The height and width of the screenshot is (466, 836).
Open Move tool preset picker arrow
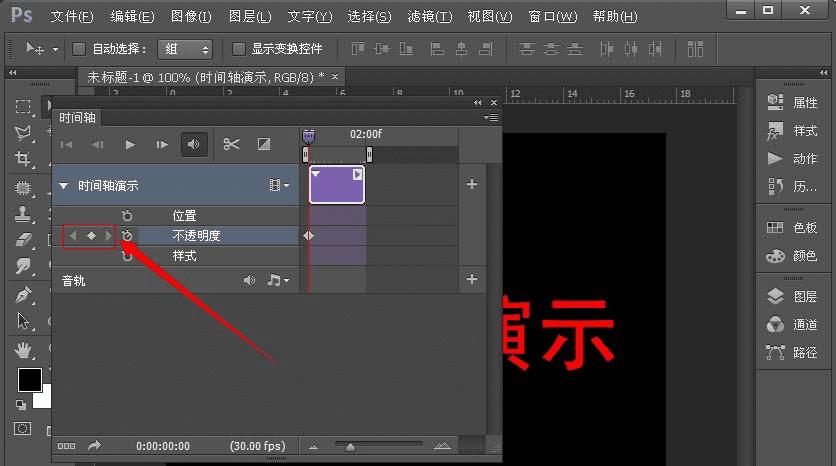[x=55, y=50]
